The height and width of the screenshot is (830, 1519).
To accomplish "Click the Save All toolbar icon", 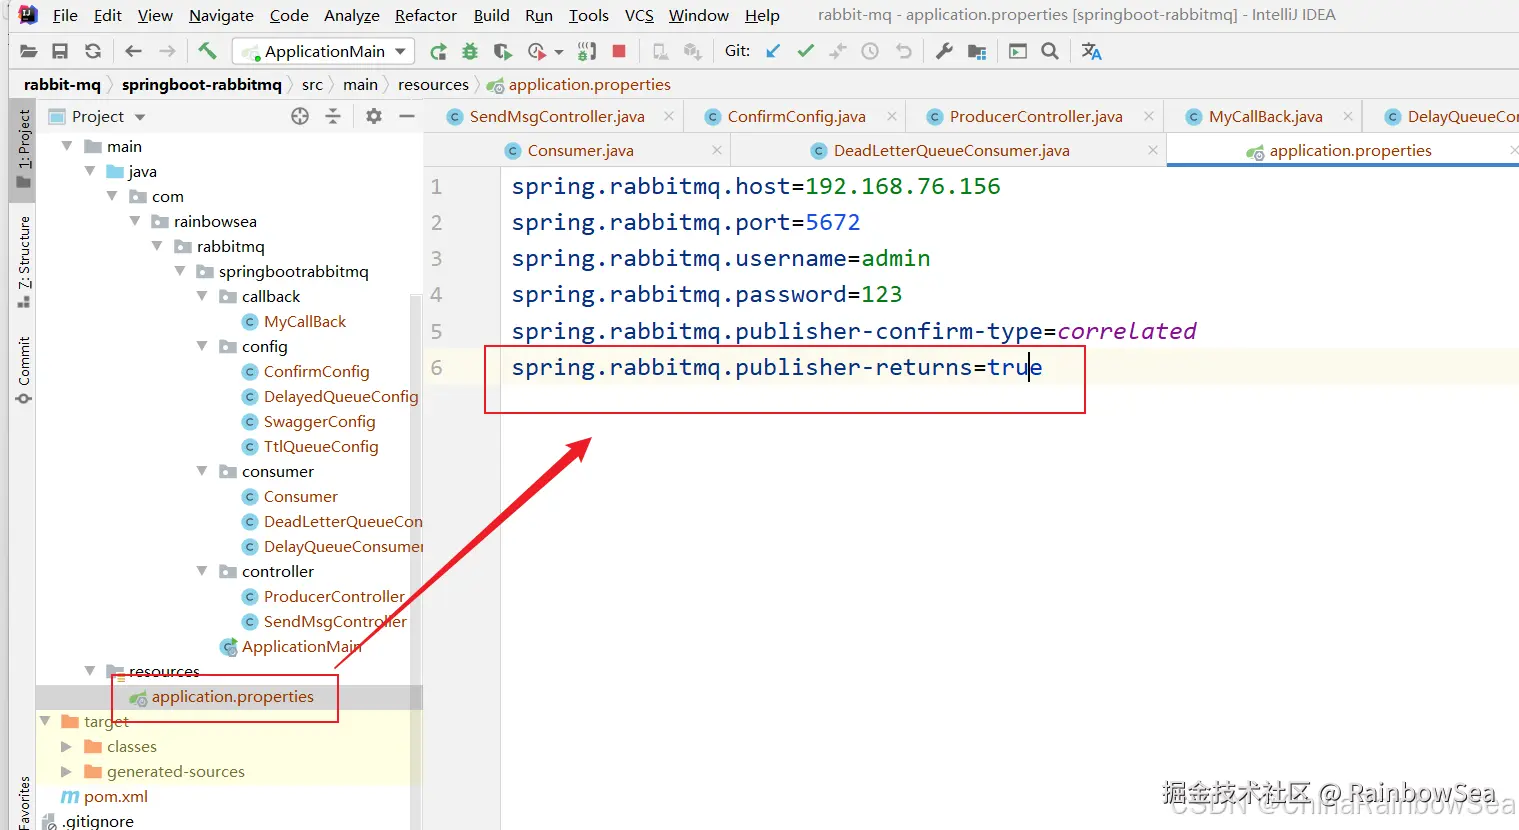I will pos(60,51).
